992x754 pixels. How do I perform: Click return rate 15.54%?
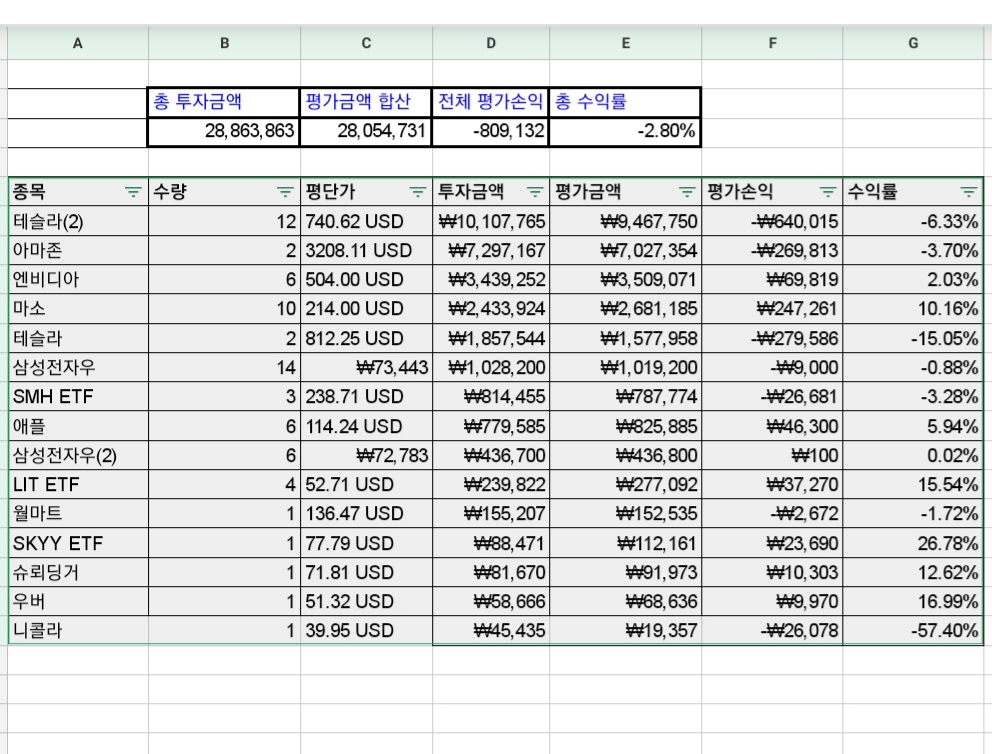point(913,485)
